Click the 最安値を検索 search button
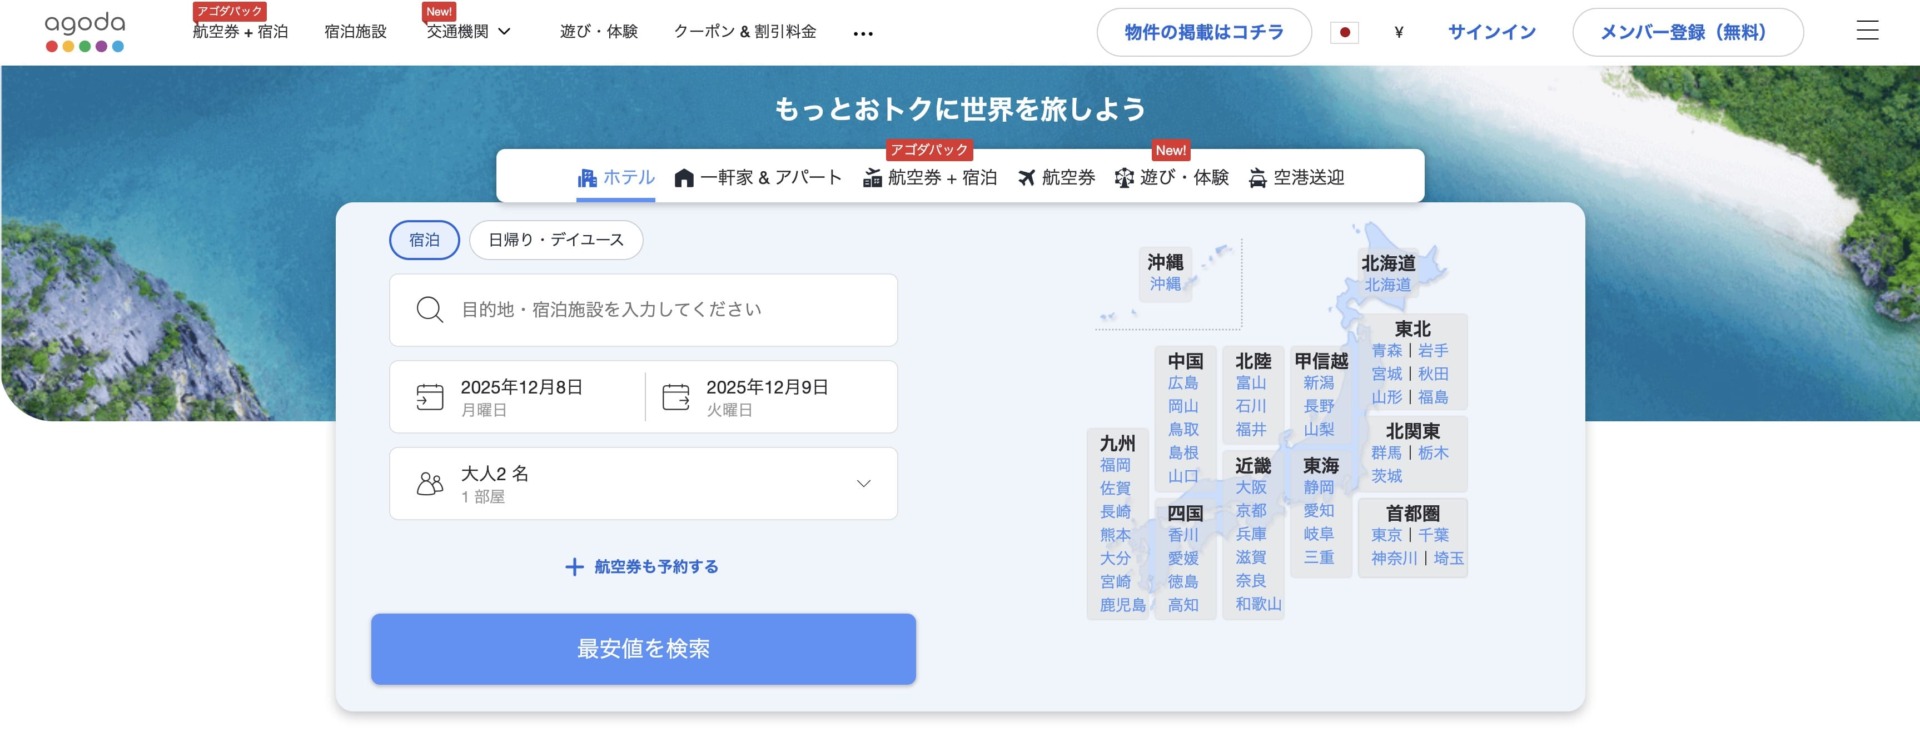Viewport: 1920px width, 737px height. click(643, 649)
